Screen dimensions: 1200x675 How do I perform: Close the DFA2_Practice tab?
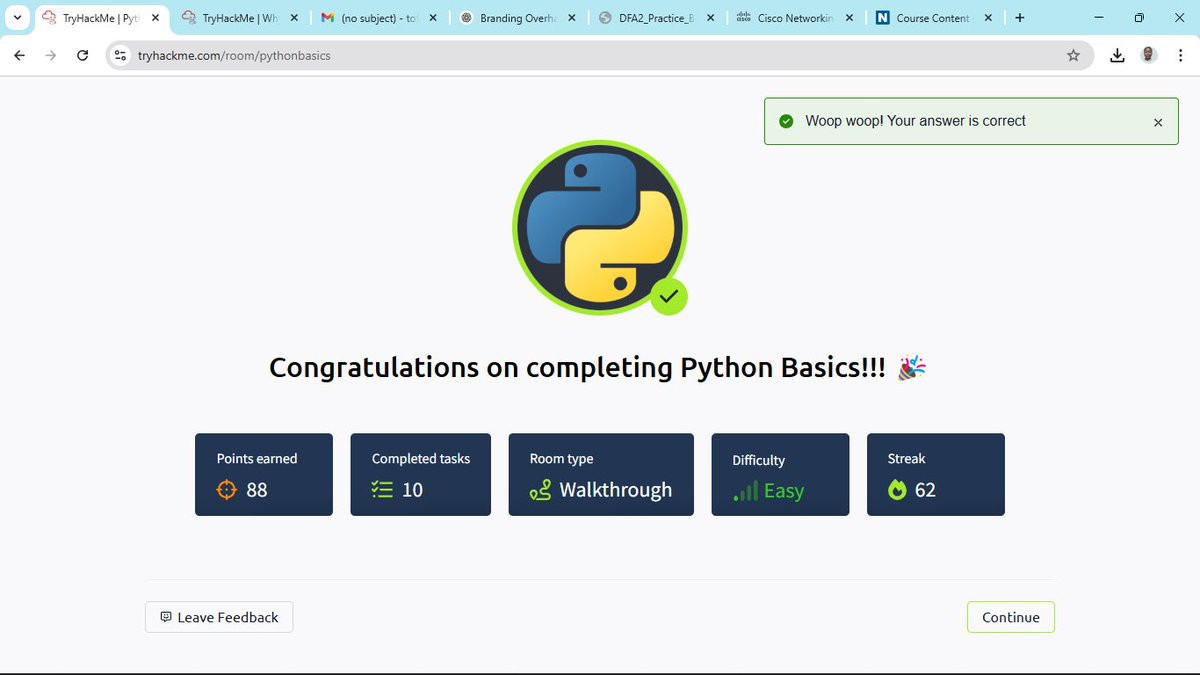pos(711,18)
